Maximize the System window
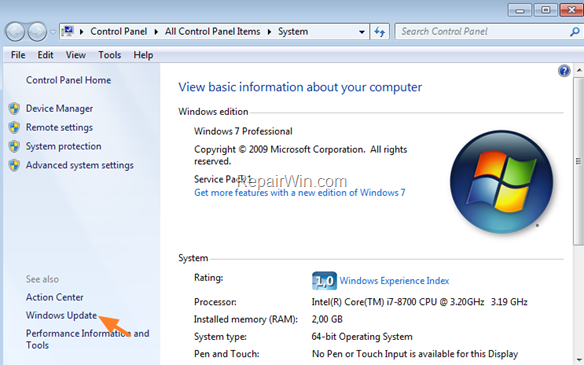The image size is (584, 365). 546,10
